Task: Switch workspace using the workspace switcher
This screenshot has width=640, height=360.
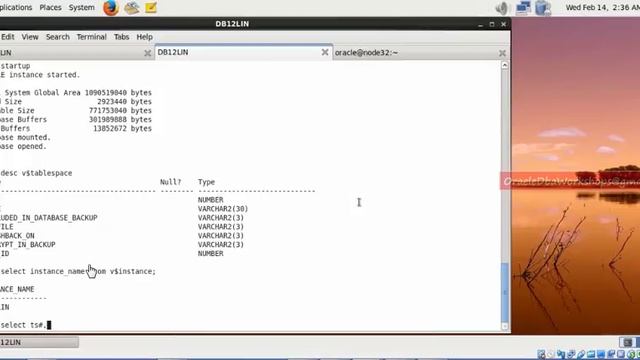Action: [x=629, y=342]
